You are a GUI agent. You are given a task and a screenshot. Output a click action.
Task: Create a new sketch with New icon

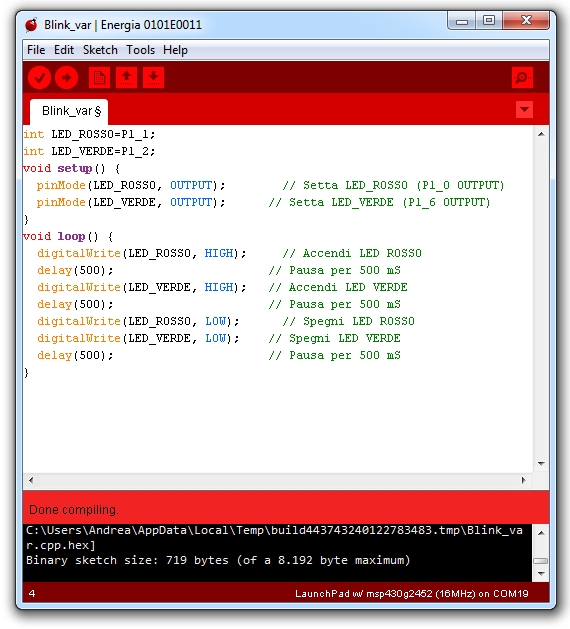tap(99, 77)
